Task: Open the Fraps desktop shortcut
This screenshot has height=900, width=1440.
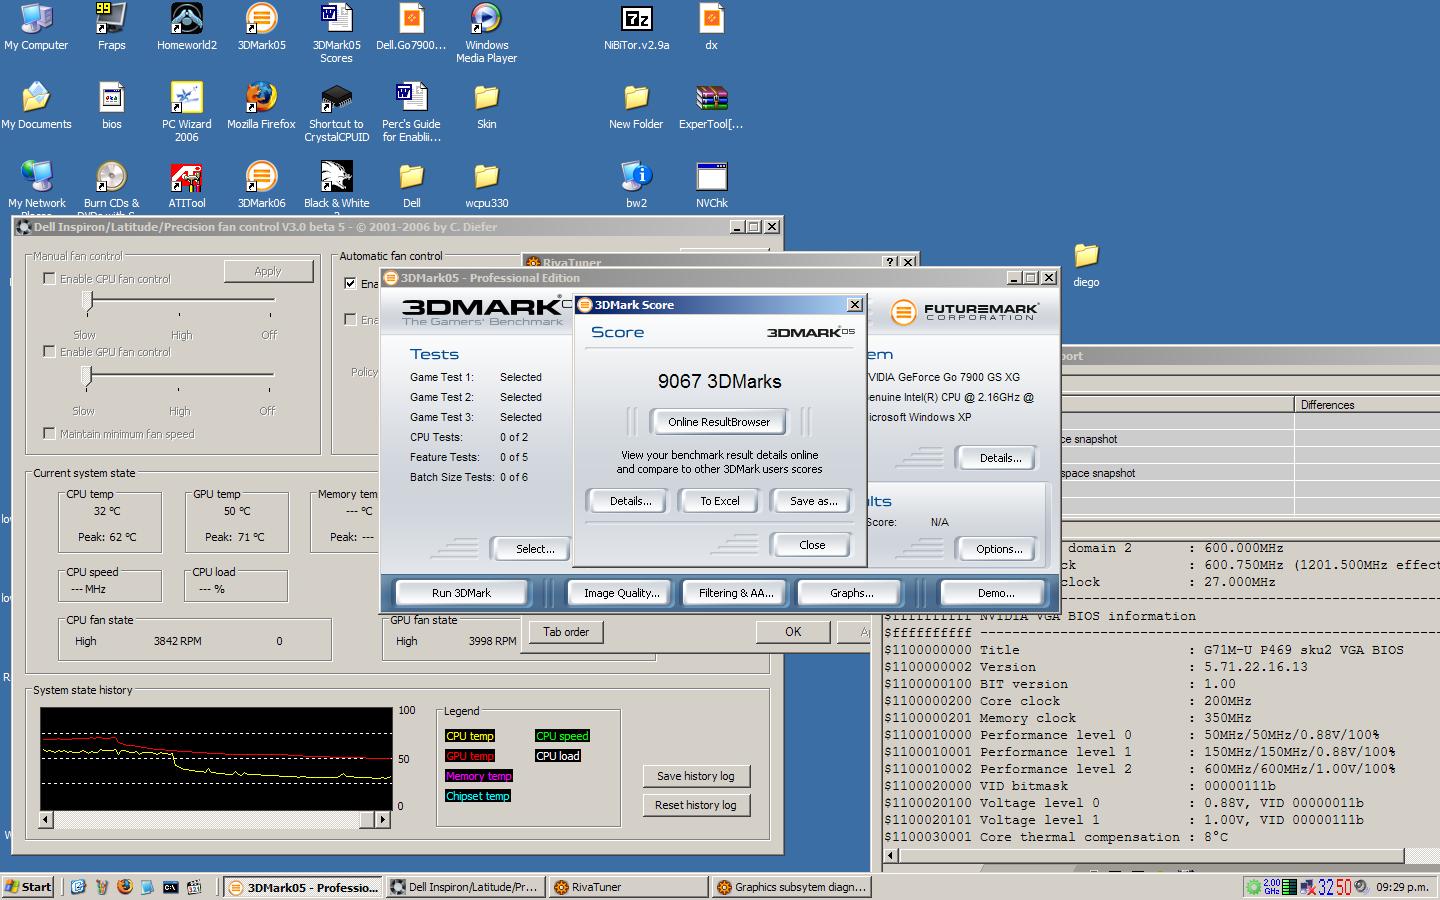Action: (x=111, y=26)
